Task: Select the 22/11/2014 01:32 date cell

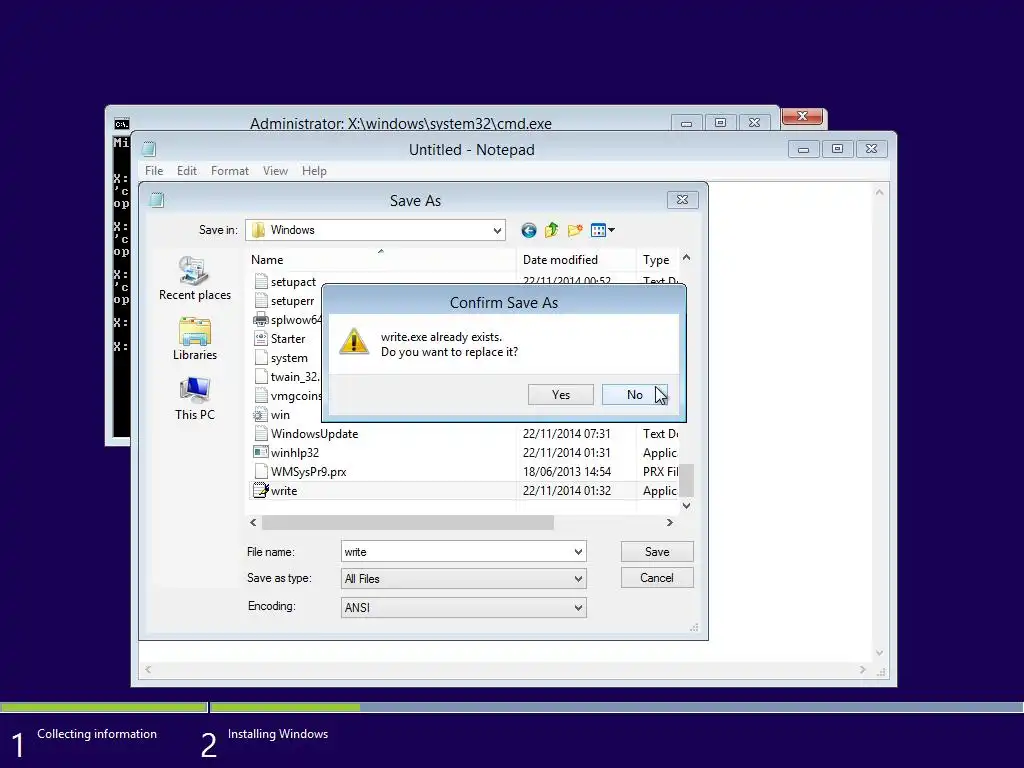Action: (x=566, y=490)
